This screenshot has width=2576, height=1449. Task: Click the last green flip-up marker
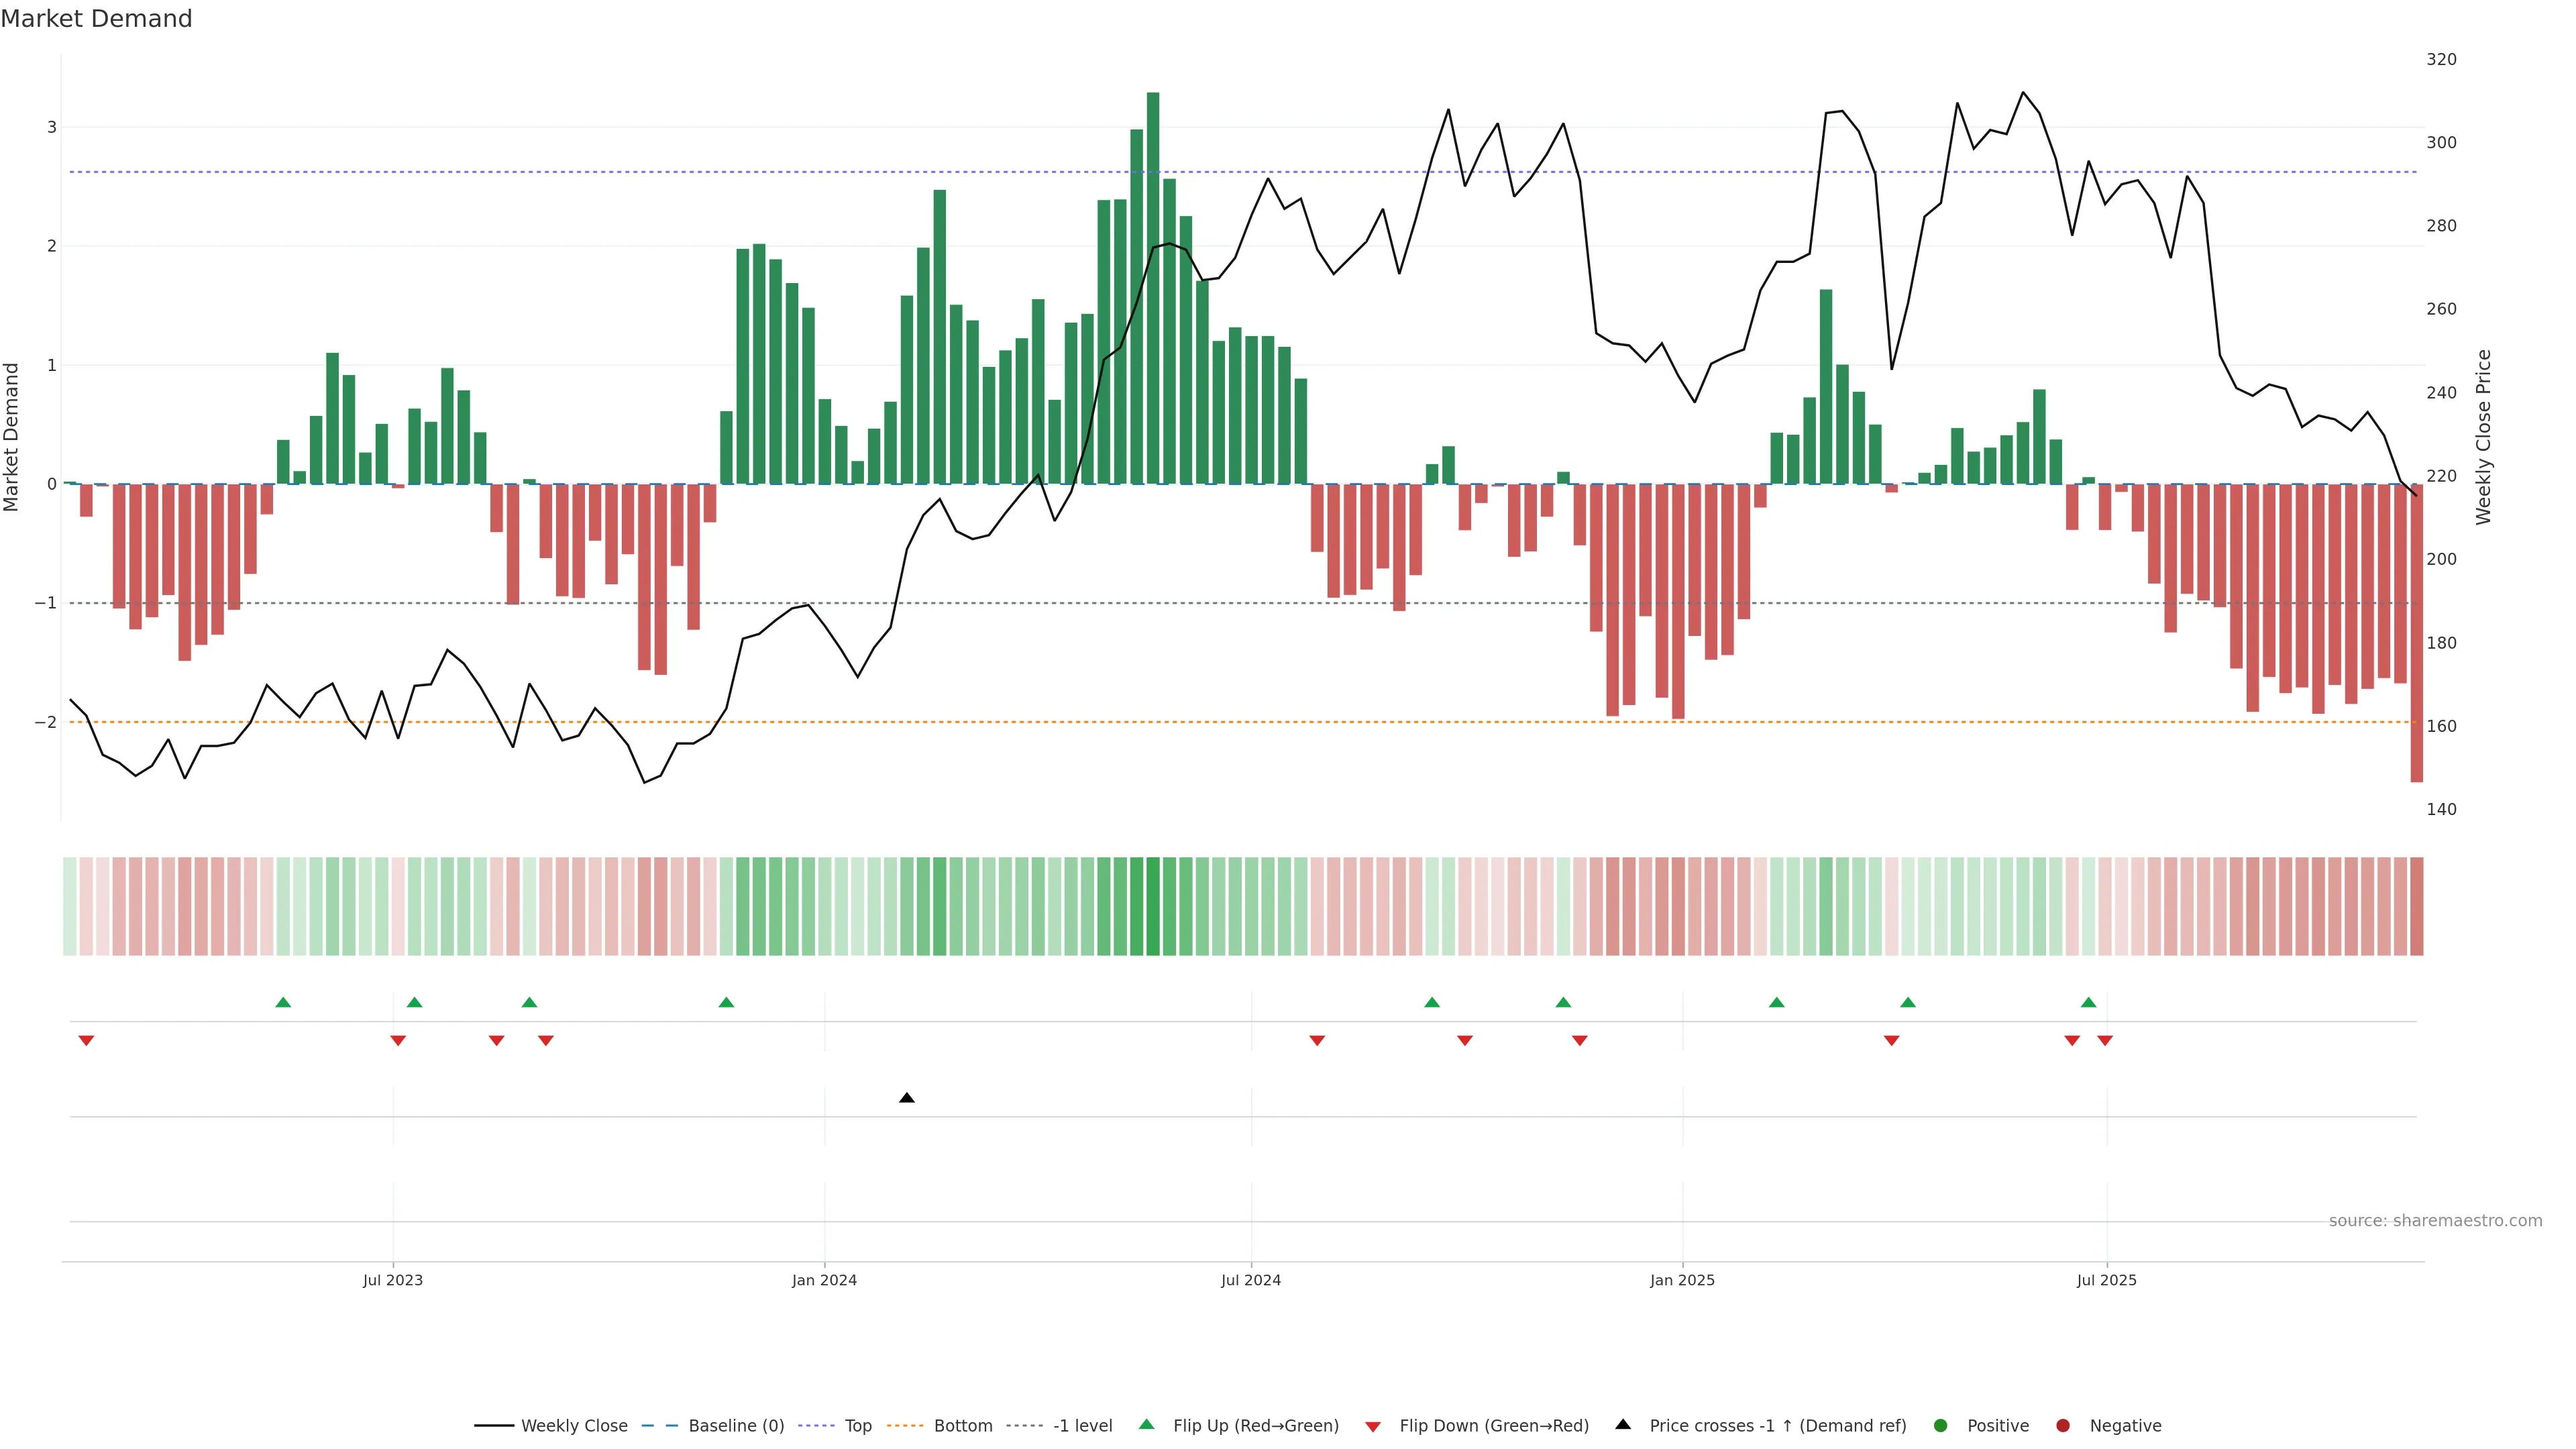[2088, 1002]
